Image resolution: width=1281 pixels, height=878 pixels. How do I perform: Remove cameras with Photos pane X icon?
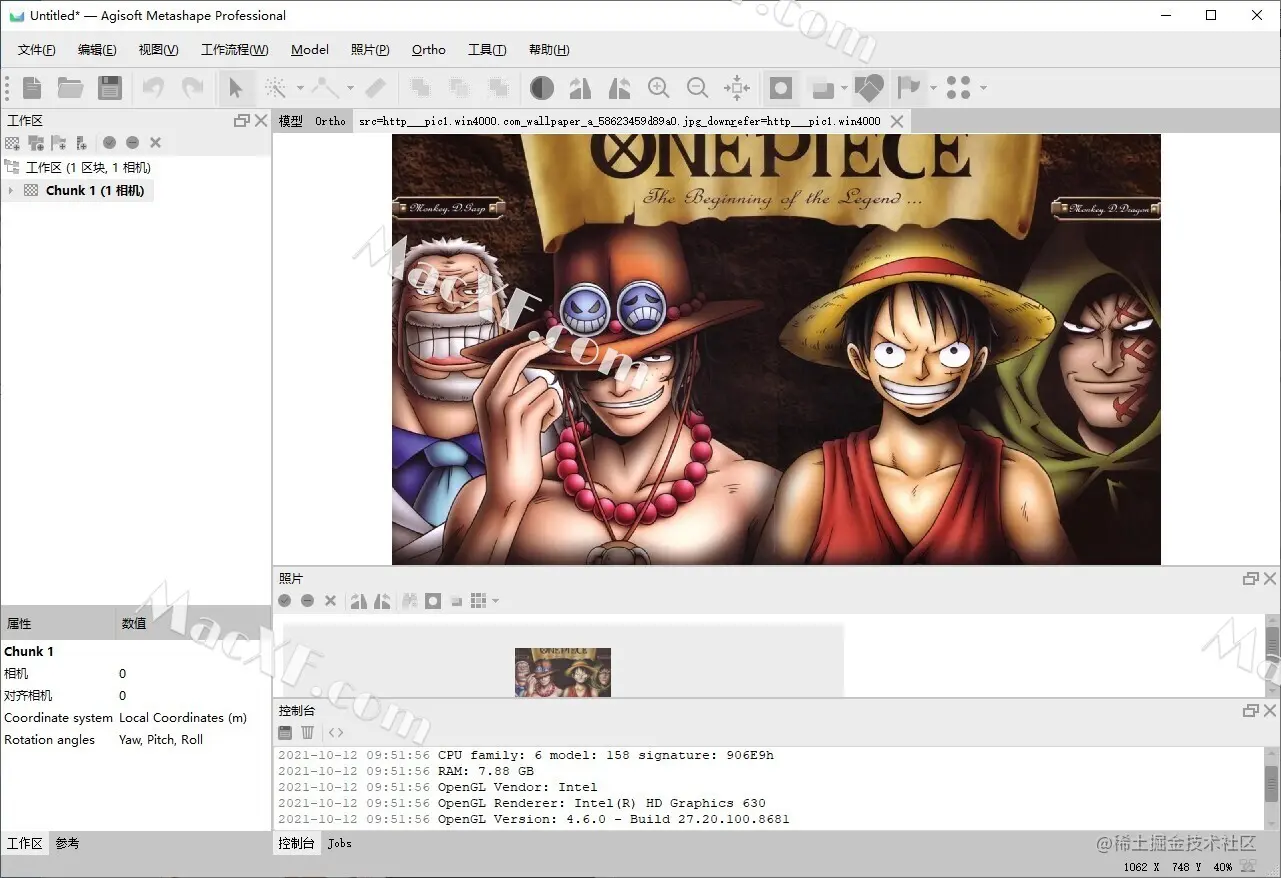331,601
